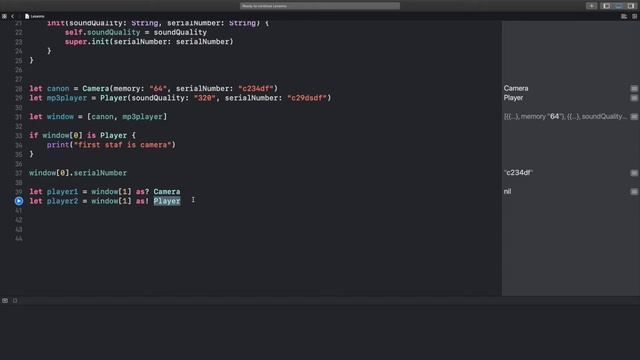
Task: Run playground up to line 40
Action: (19, 201)
